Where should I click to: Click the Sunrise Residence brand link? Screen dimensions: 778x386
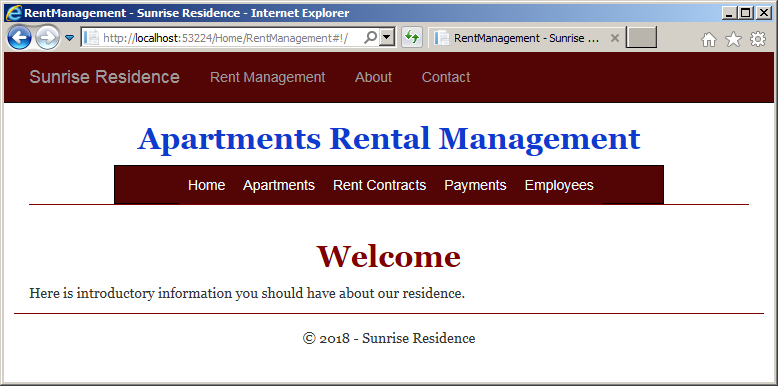click(104, 77)
